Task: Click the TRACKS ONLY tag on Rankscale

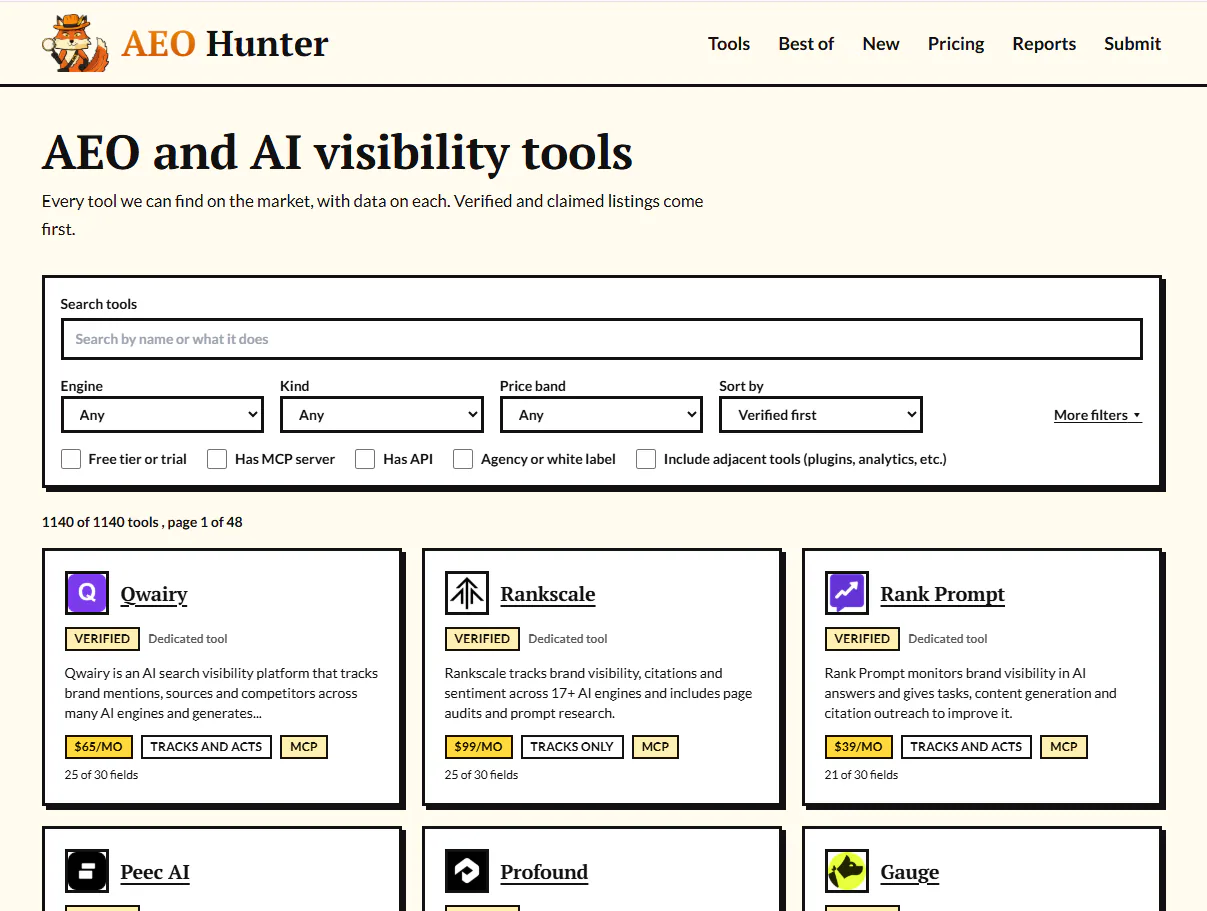Action: click(572, 747)
